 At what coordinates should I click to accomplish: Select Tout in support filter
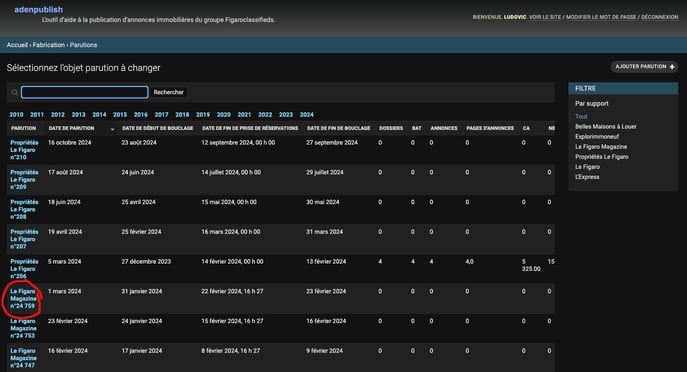581,117
